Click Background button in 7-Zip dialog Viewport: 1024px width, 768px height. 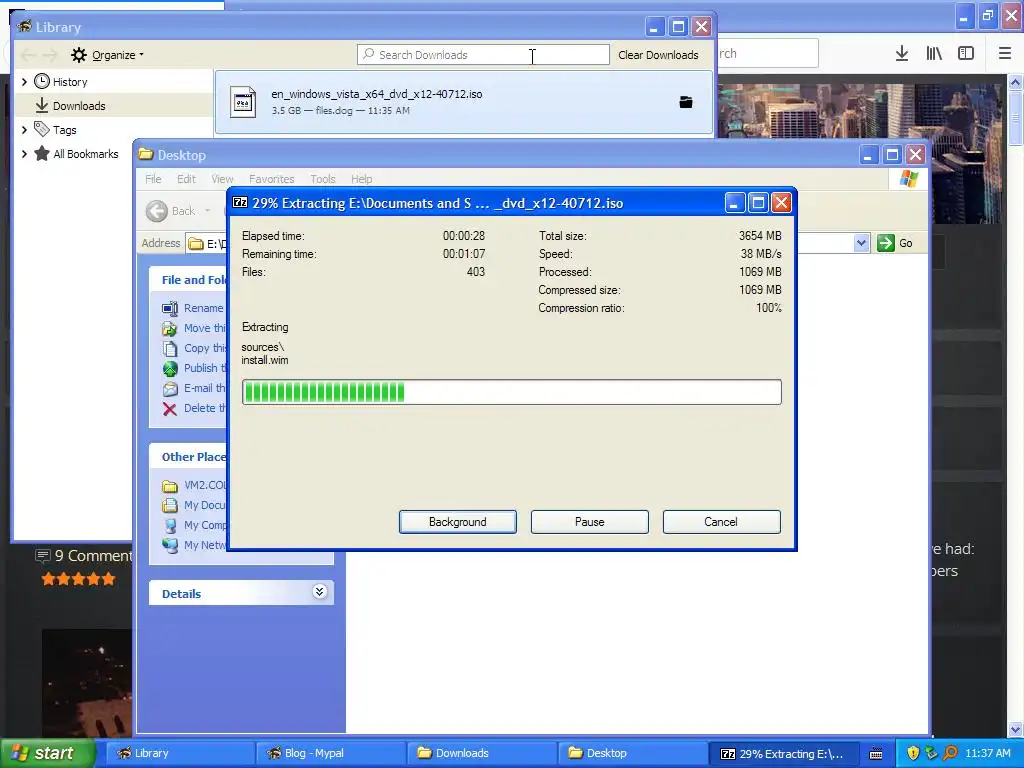pos(457,522)
